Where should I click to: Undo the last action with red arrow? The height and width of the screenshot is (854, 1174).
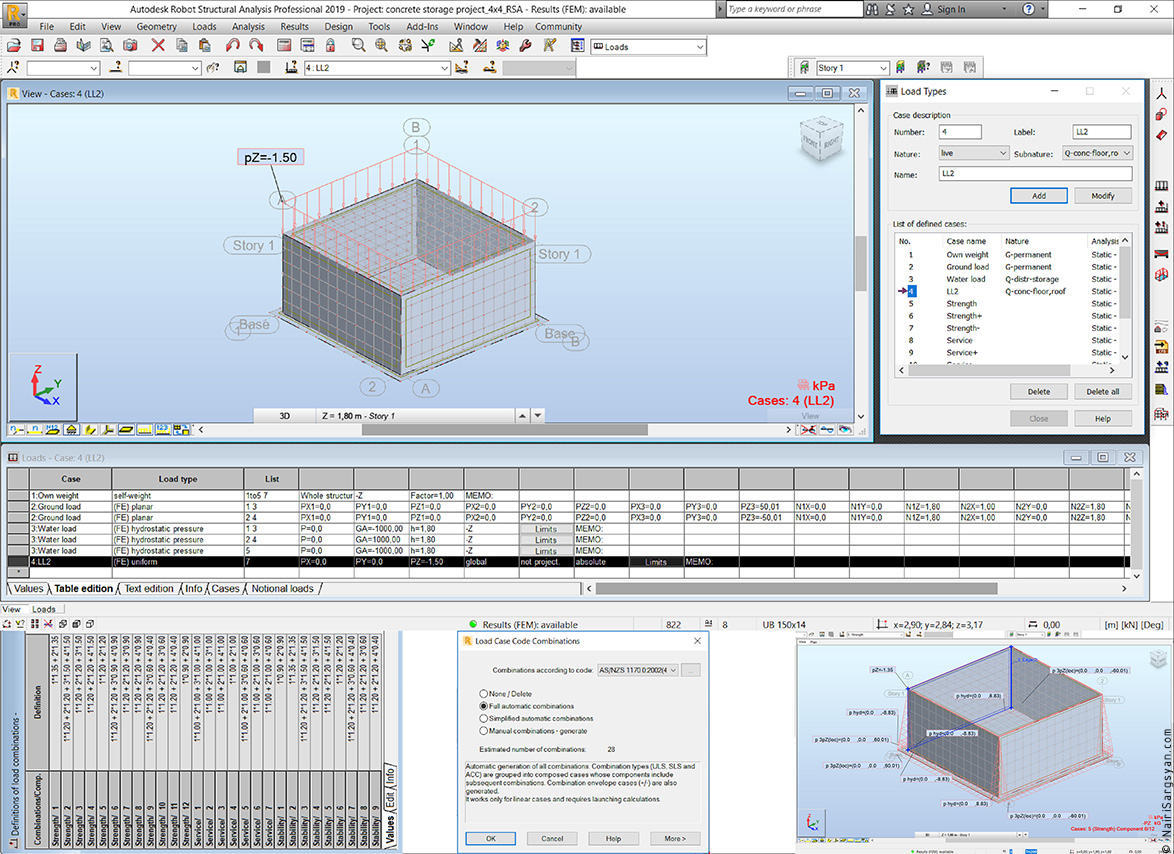tap(233, 46)
